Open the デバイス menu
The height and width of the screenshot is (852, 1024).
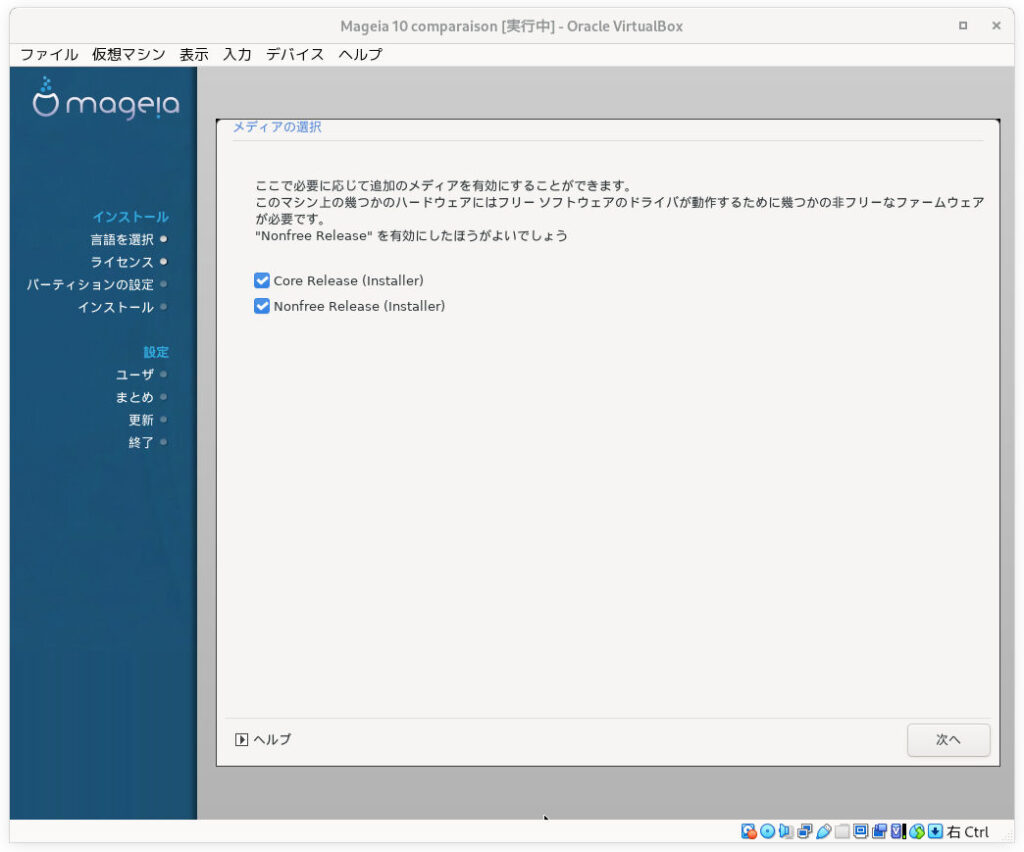pyautogui.click(x=295, y=54)
